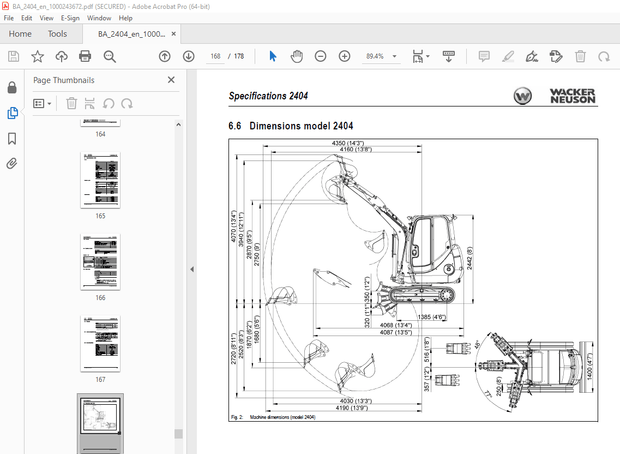
Task: Open the View menu
Action: click(x=46, y=18)
